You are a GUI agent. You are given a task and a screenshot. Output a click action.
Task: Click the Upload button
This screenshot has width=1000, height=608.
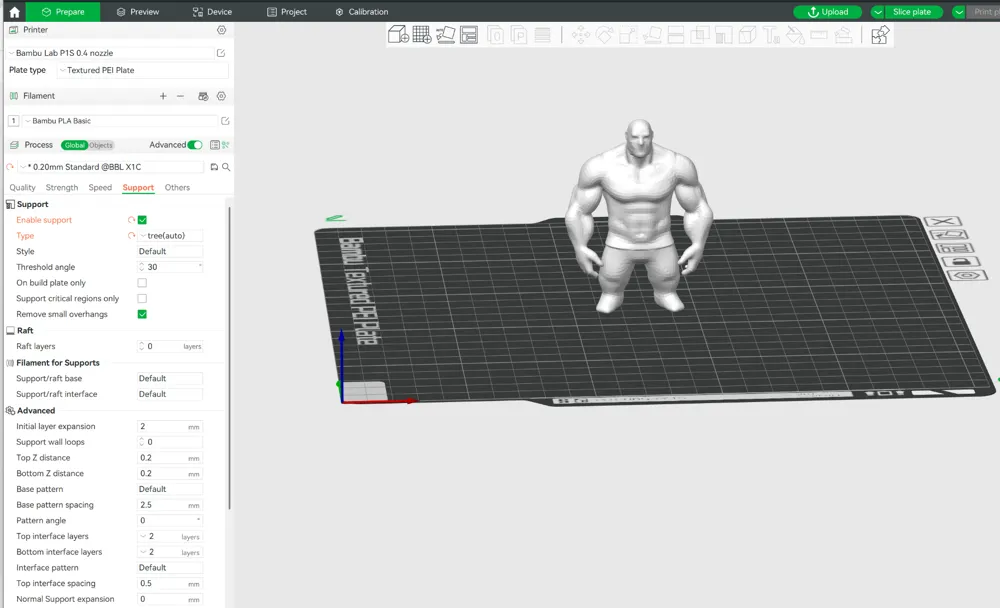pos(827,12)
